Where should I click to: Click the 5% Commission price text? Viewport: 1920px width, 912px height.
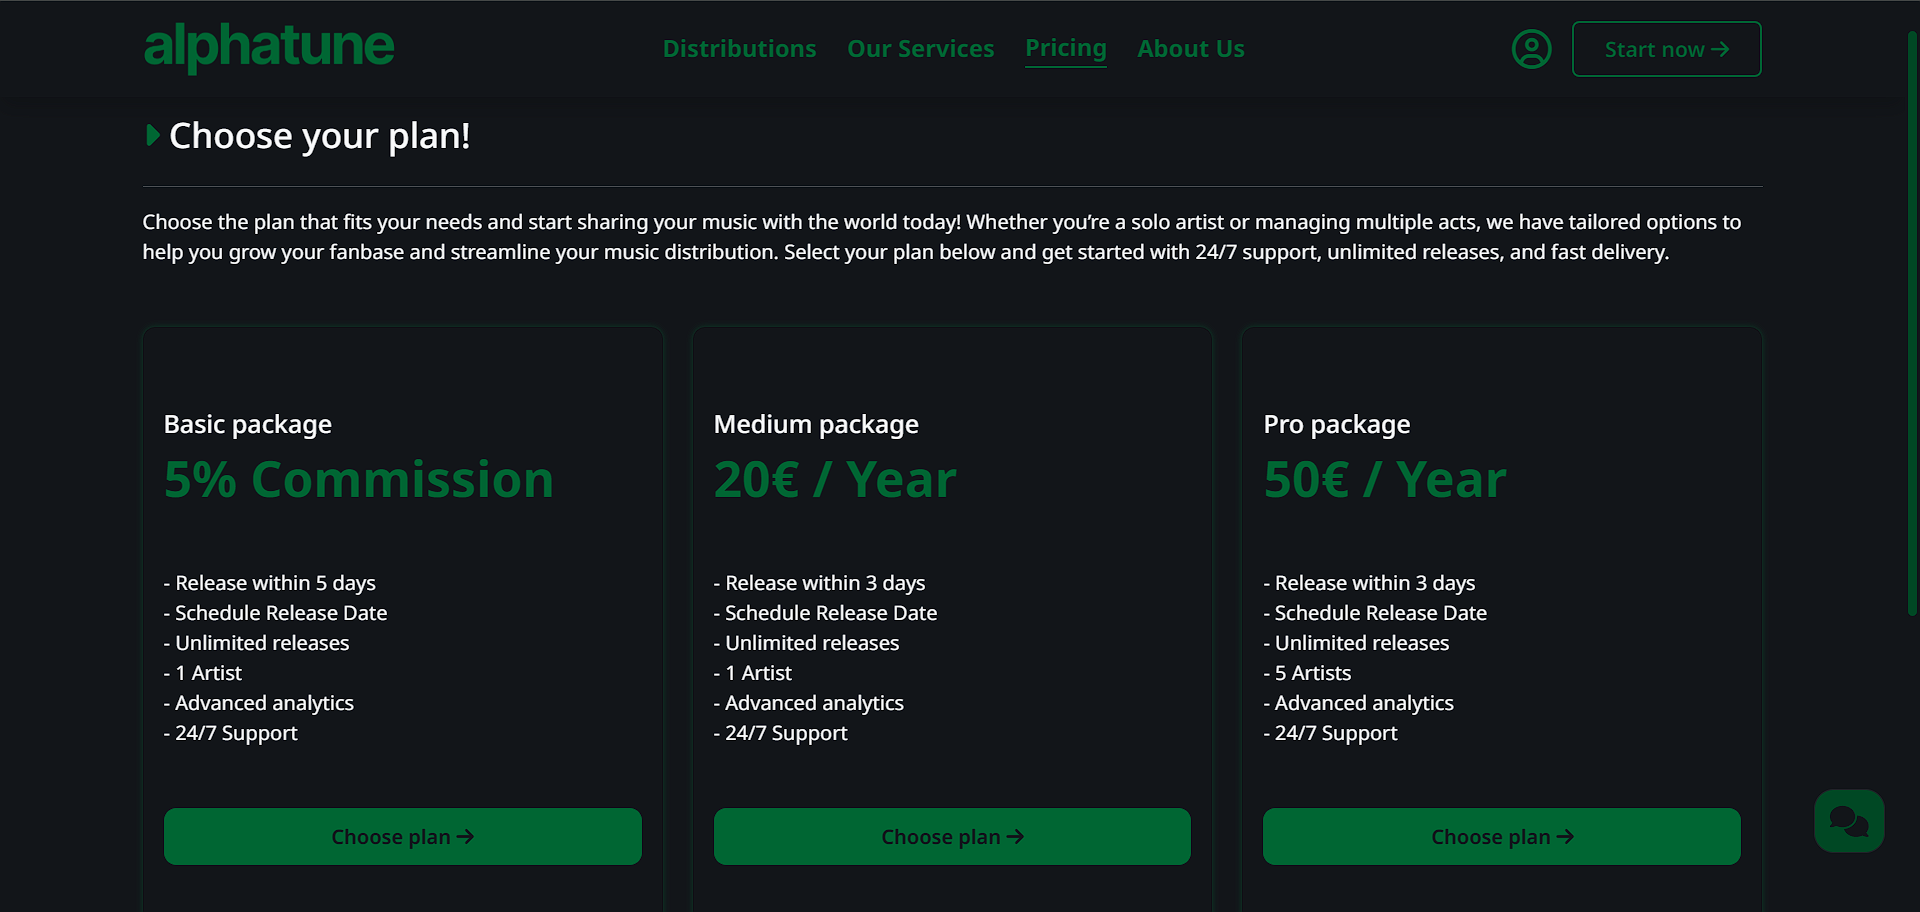pyautogui.click(x=358, y=480)
